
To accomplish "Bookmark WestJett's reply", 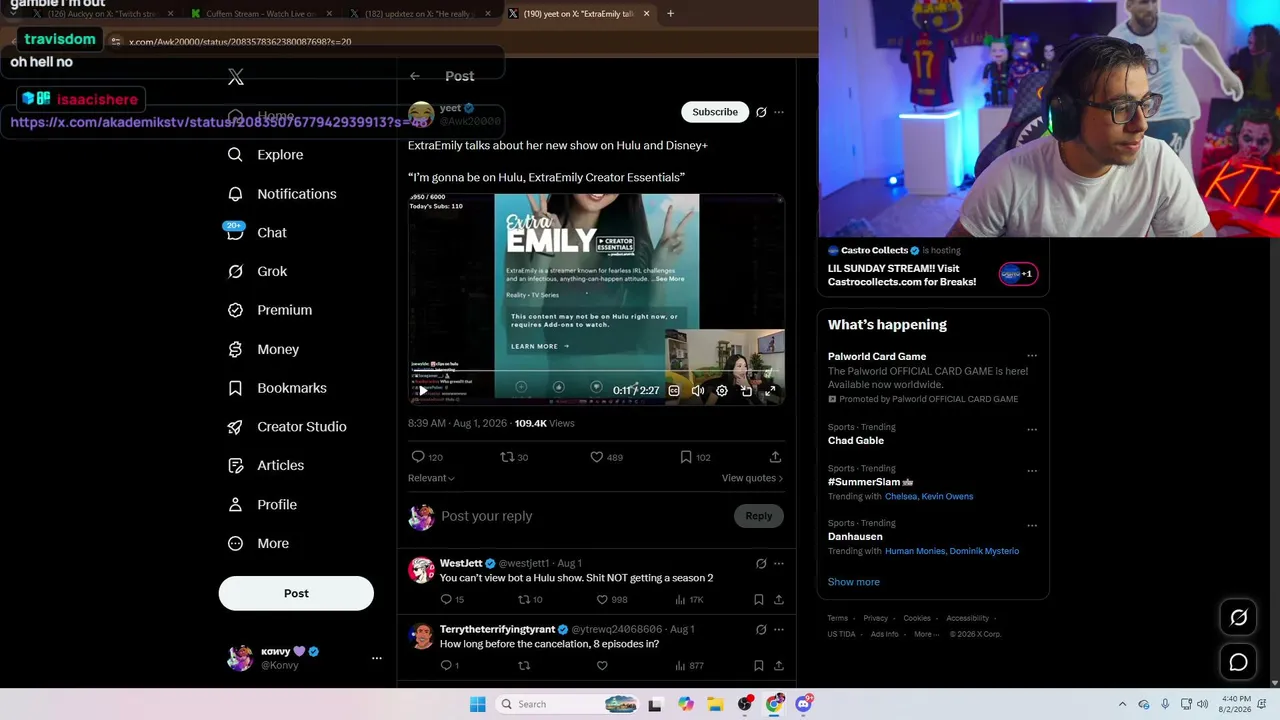I will 759,600.
